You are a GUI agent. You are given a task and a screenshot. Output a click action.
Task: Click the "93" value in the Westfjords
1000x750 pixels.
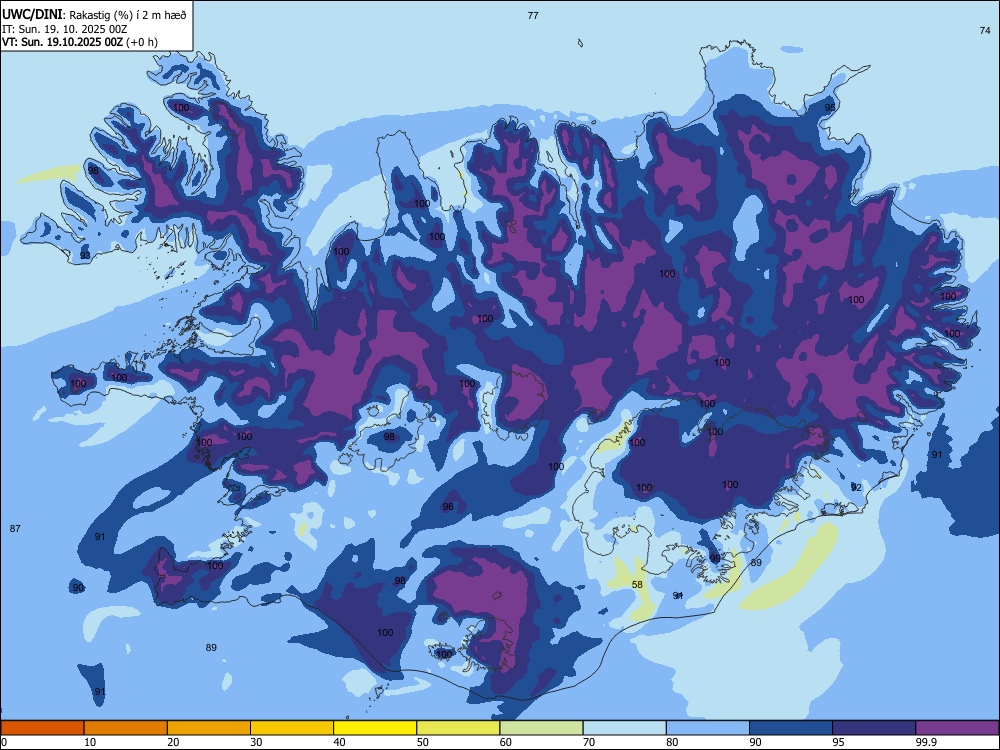pos(85,255)
